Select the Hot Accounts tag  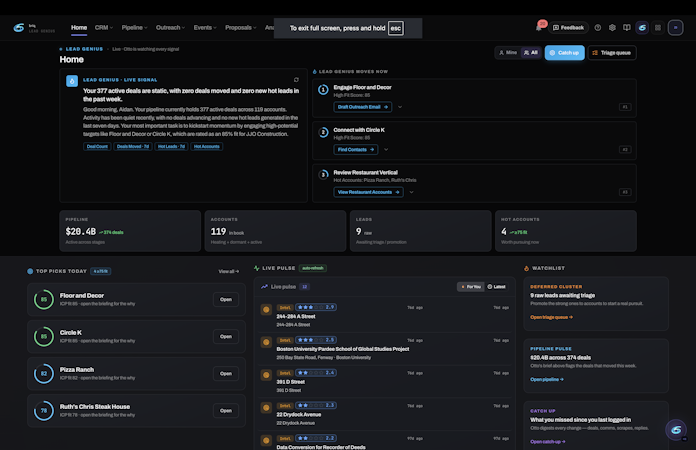pos(207,146)
